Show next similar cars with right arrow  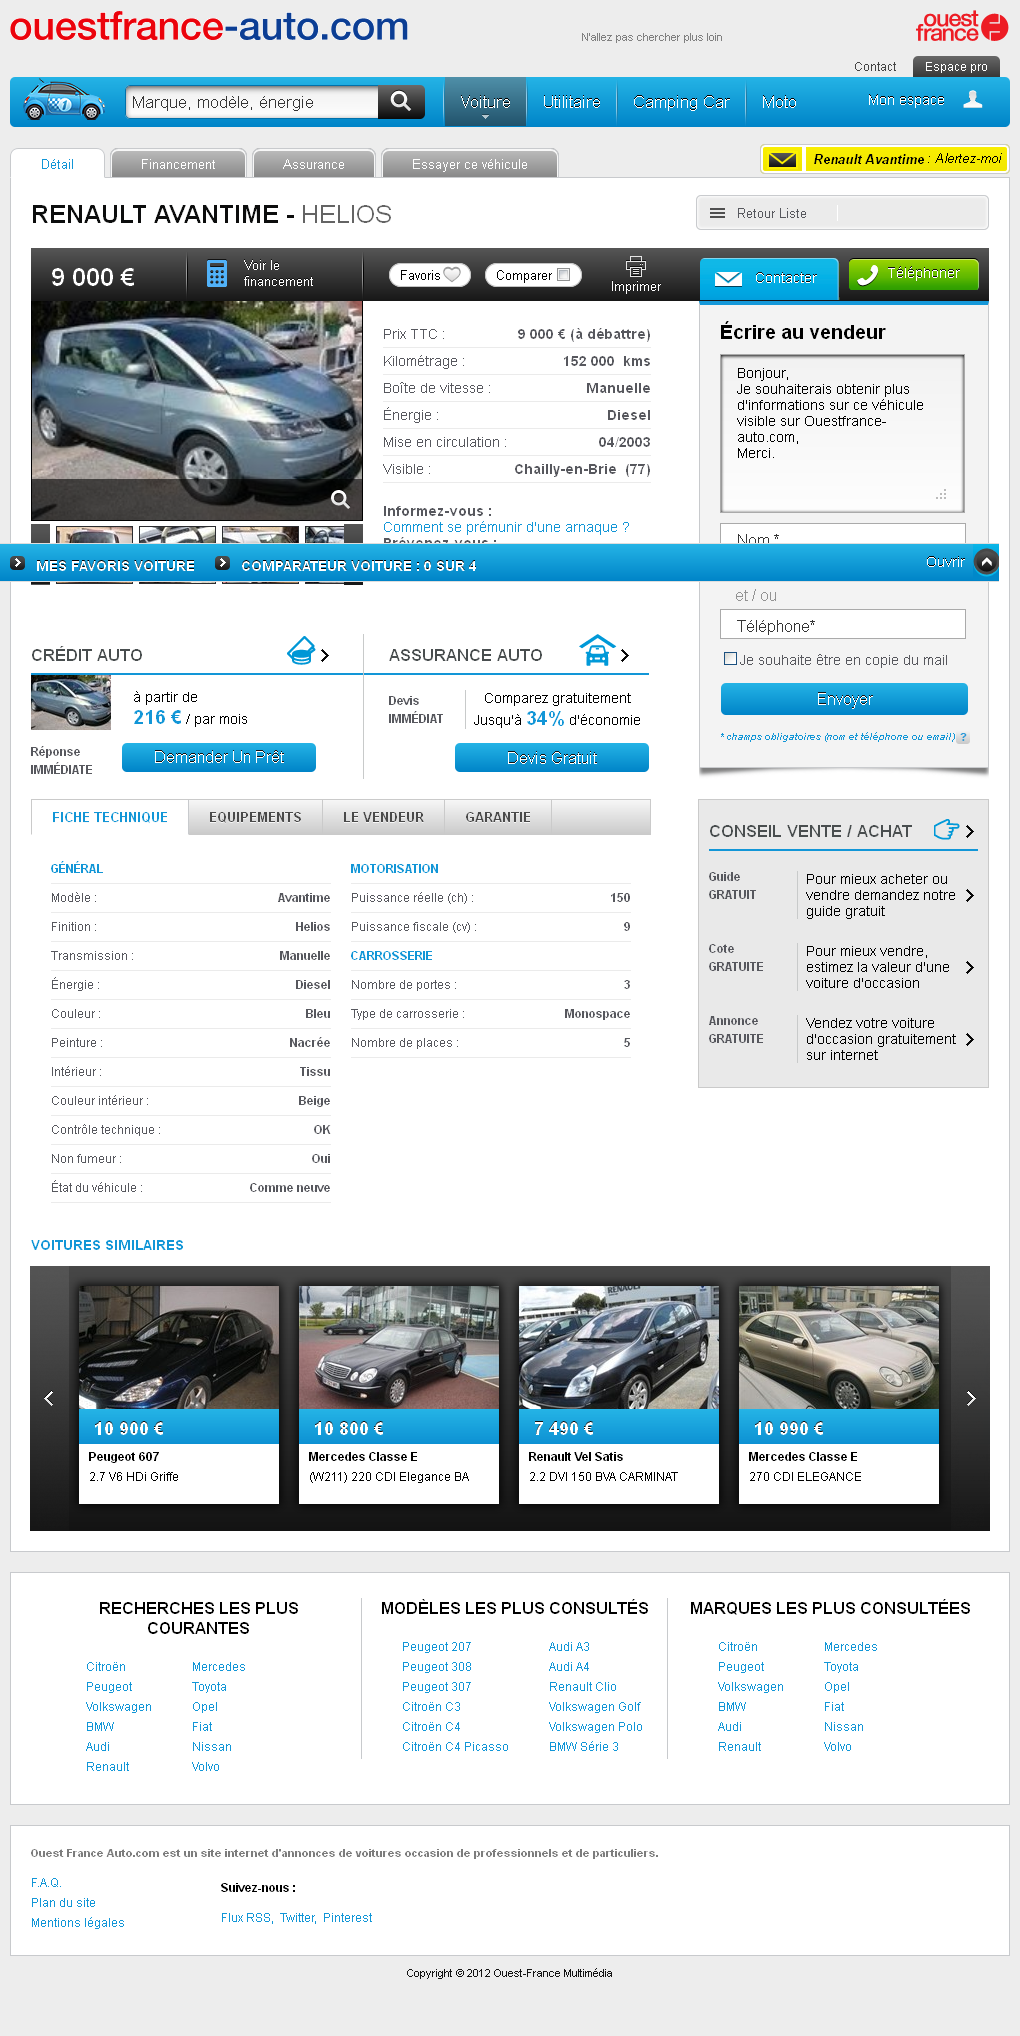pos(970,1398)
